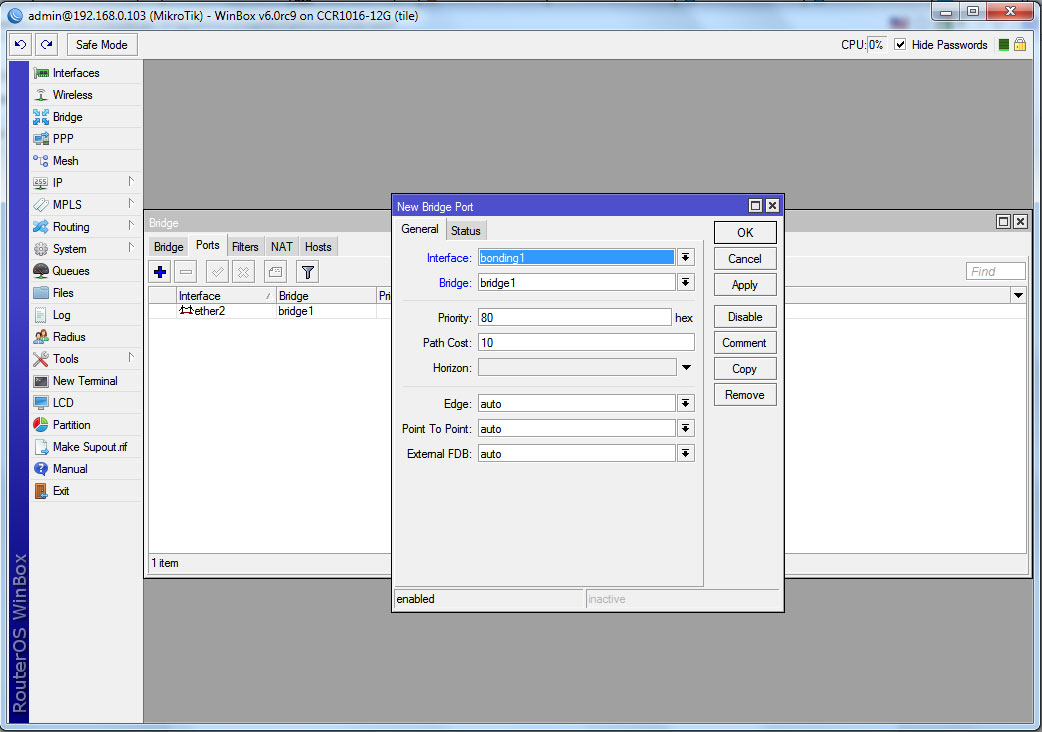Click the OK button
1042x732 pixels.
tap(744, 232)
